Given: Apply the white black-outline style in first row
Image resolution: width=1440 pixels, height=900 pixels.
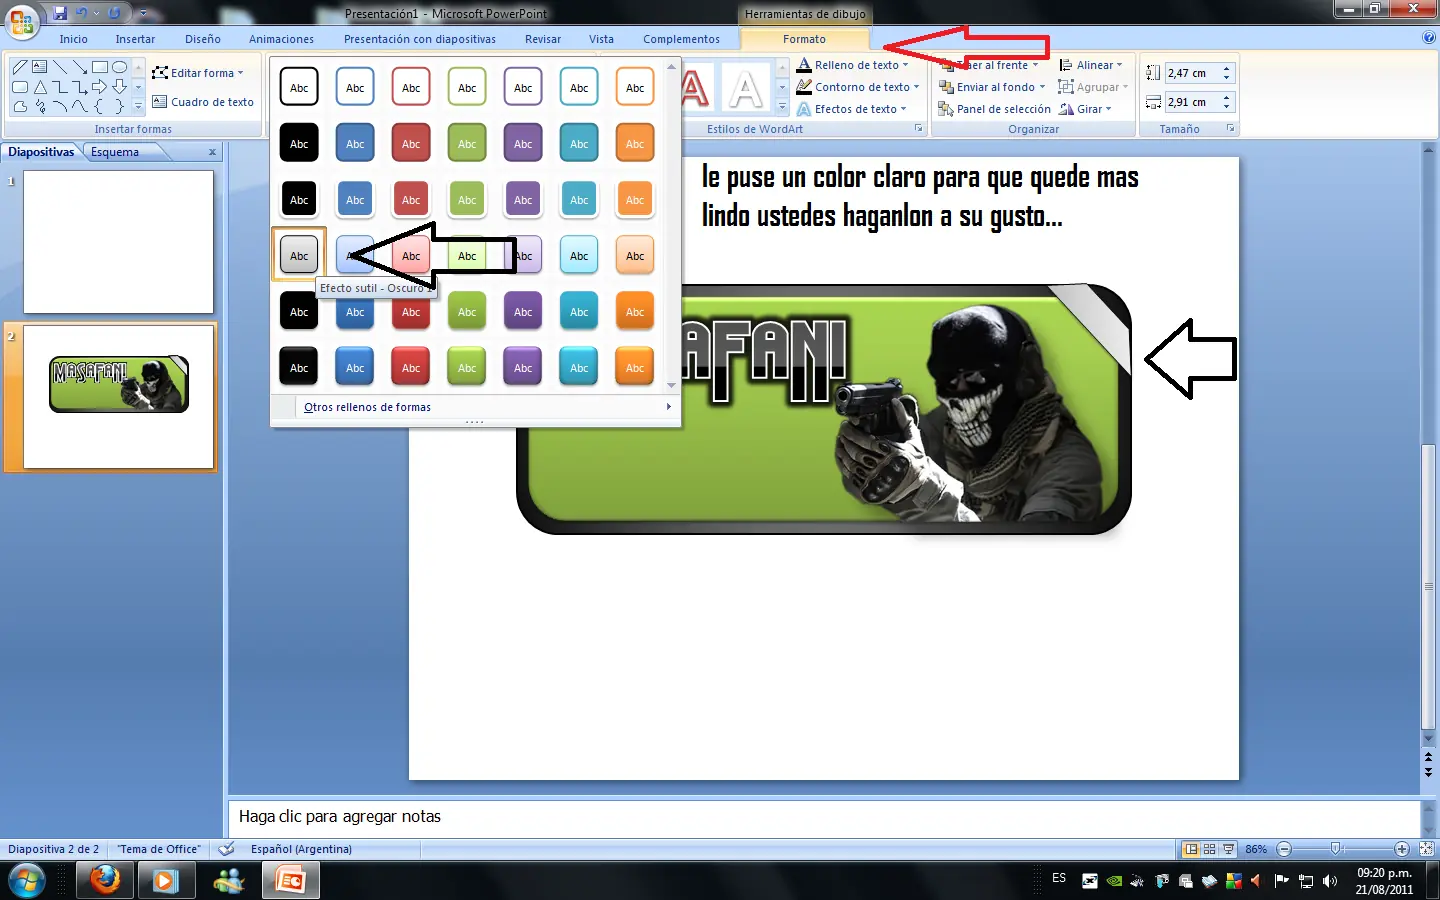Looking at the screenshot, I should click(x=299, y=87).
